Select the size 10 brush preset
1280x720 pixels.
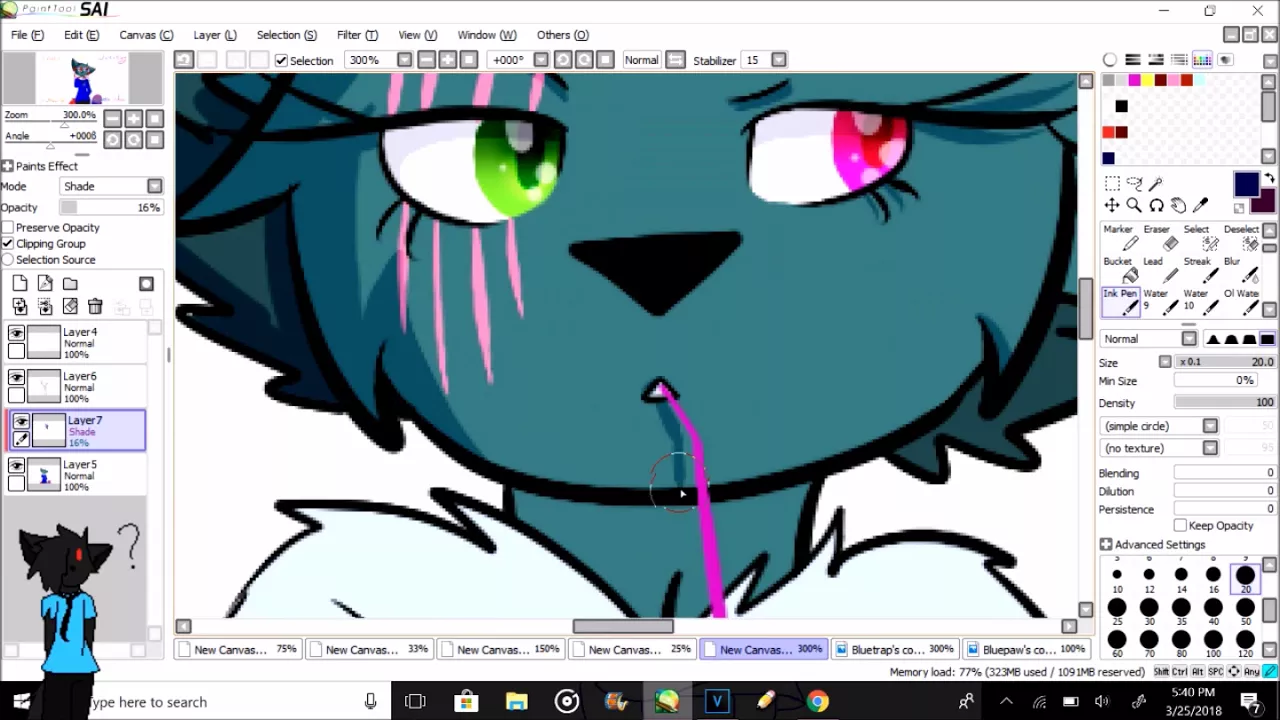click(1117, 578)
